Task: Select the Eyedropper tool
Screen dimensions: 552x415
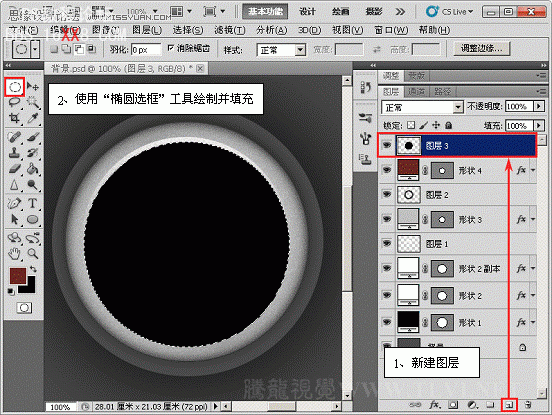Action: (33, 118)
